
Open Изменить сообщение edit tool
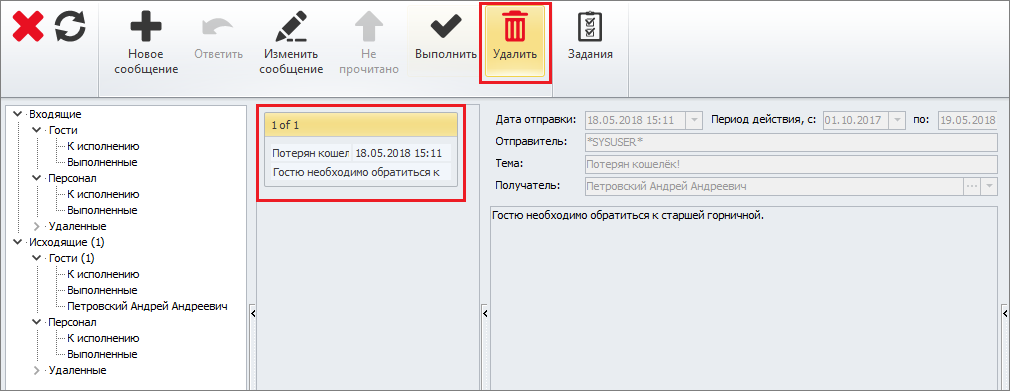[291, 44]
